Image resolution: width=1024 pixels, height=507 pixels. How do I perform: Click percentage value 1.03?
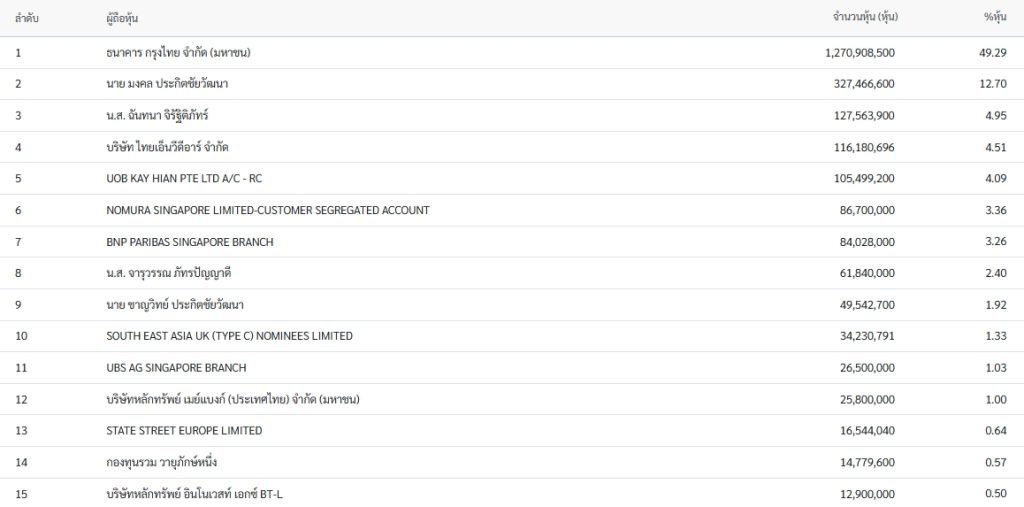click(x=996, y=368)
